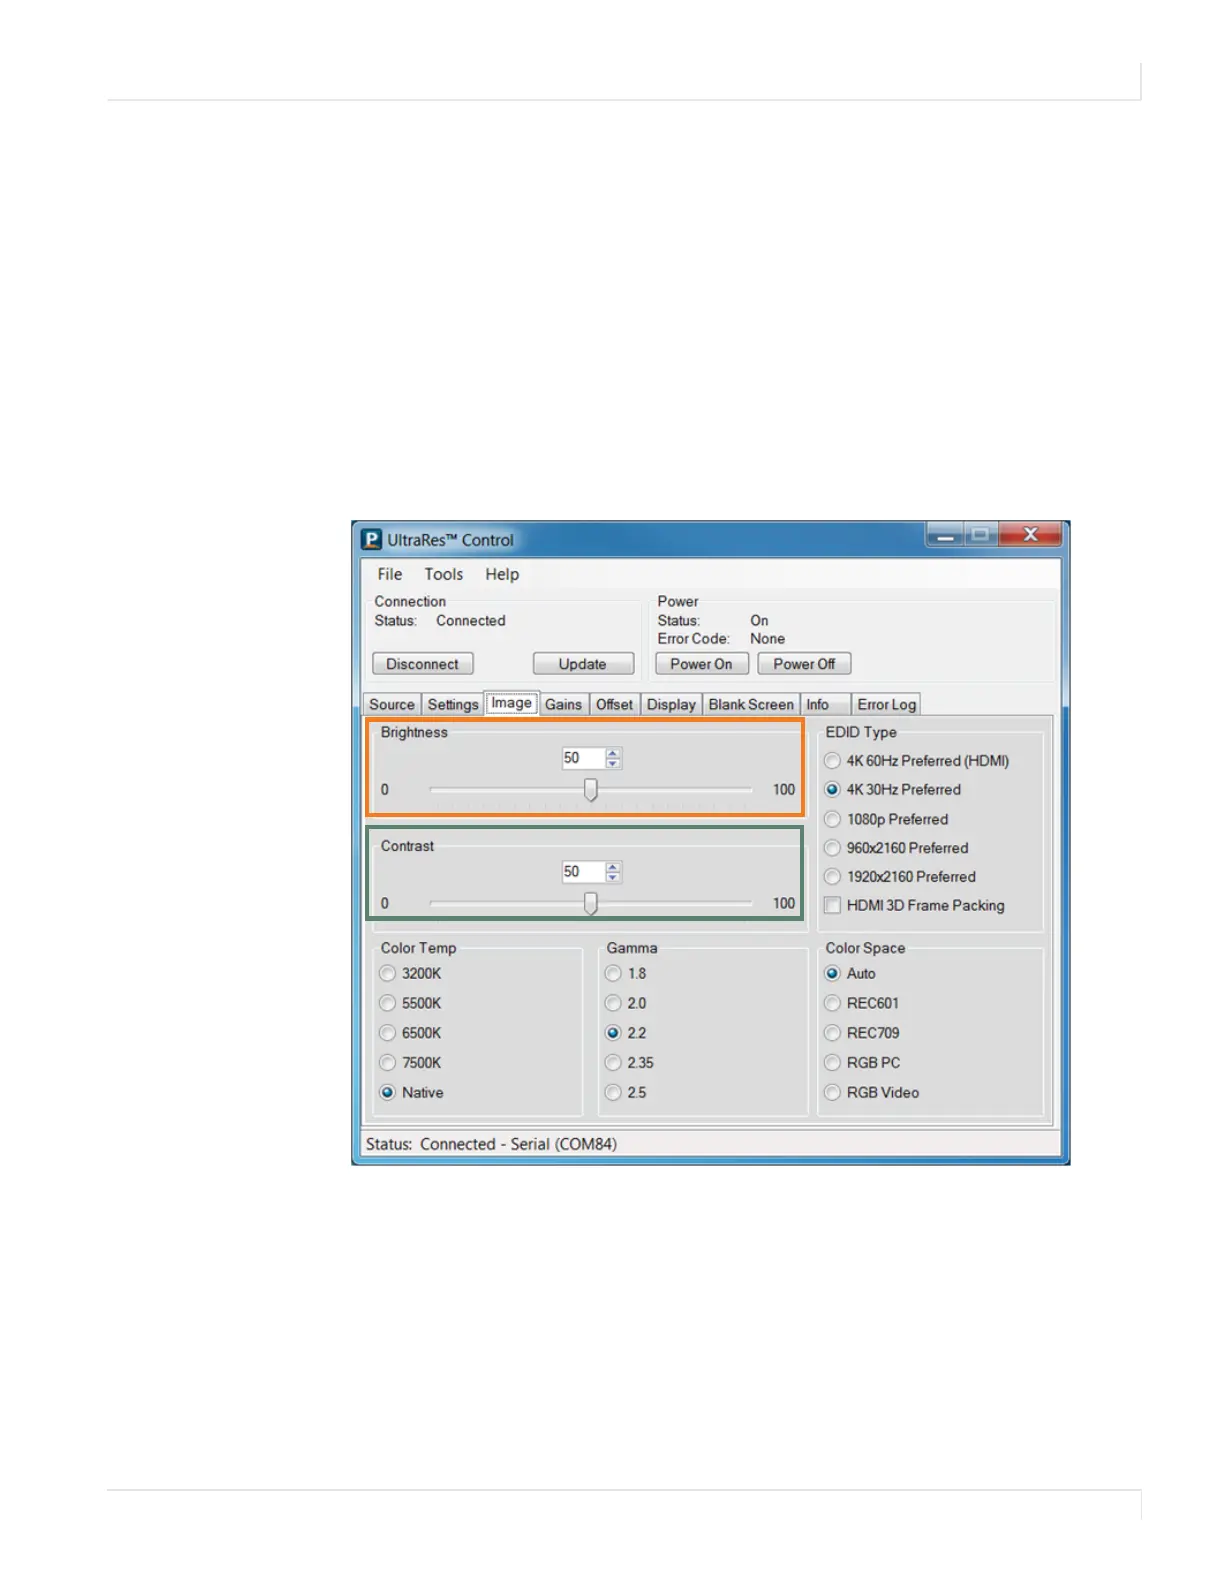Switch to the Offset tab

614,705
